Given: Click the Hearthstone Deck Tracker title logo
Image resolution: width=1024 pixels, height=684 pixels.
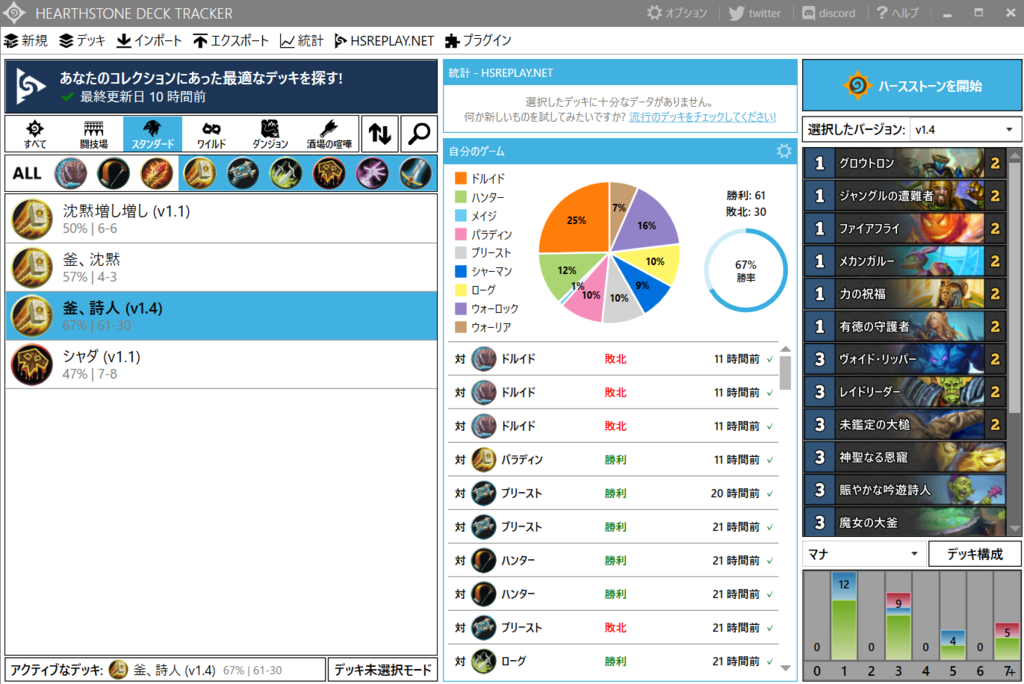Looking at the screenshot, I should (14, 13).
